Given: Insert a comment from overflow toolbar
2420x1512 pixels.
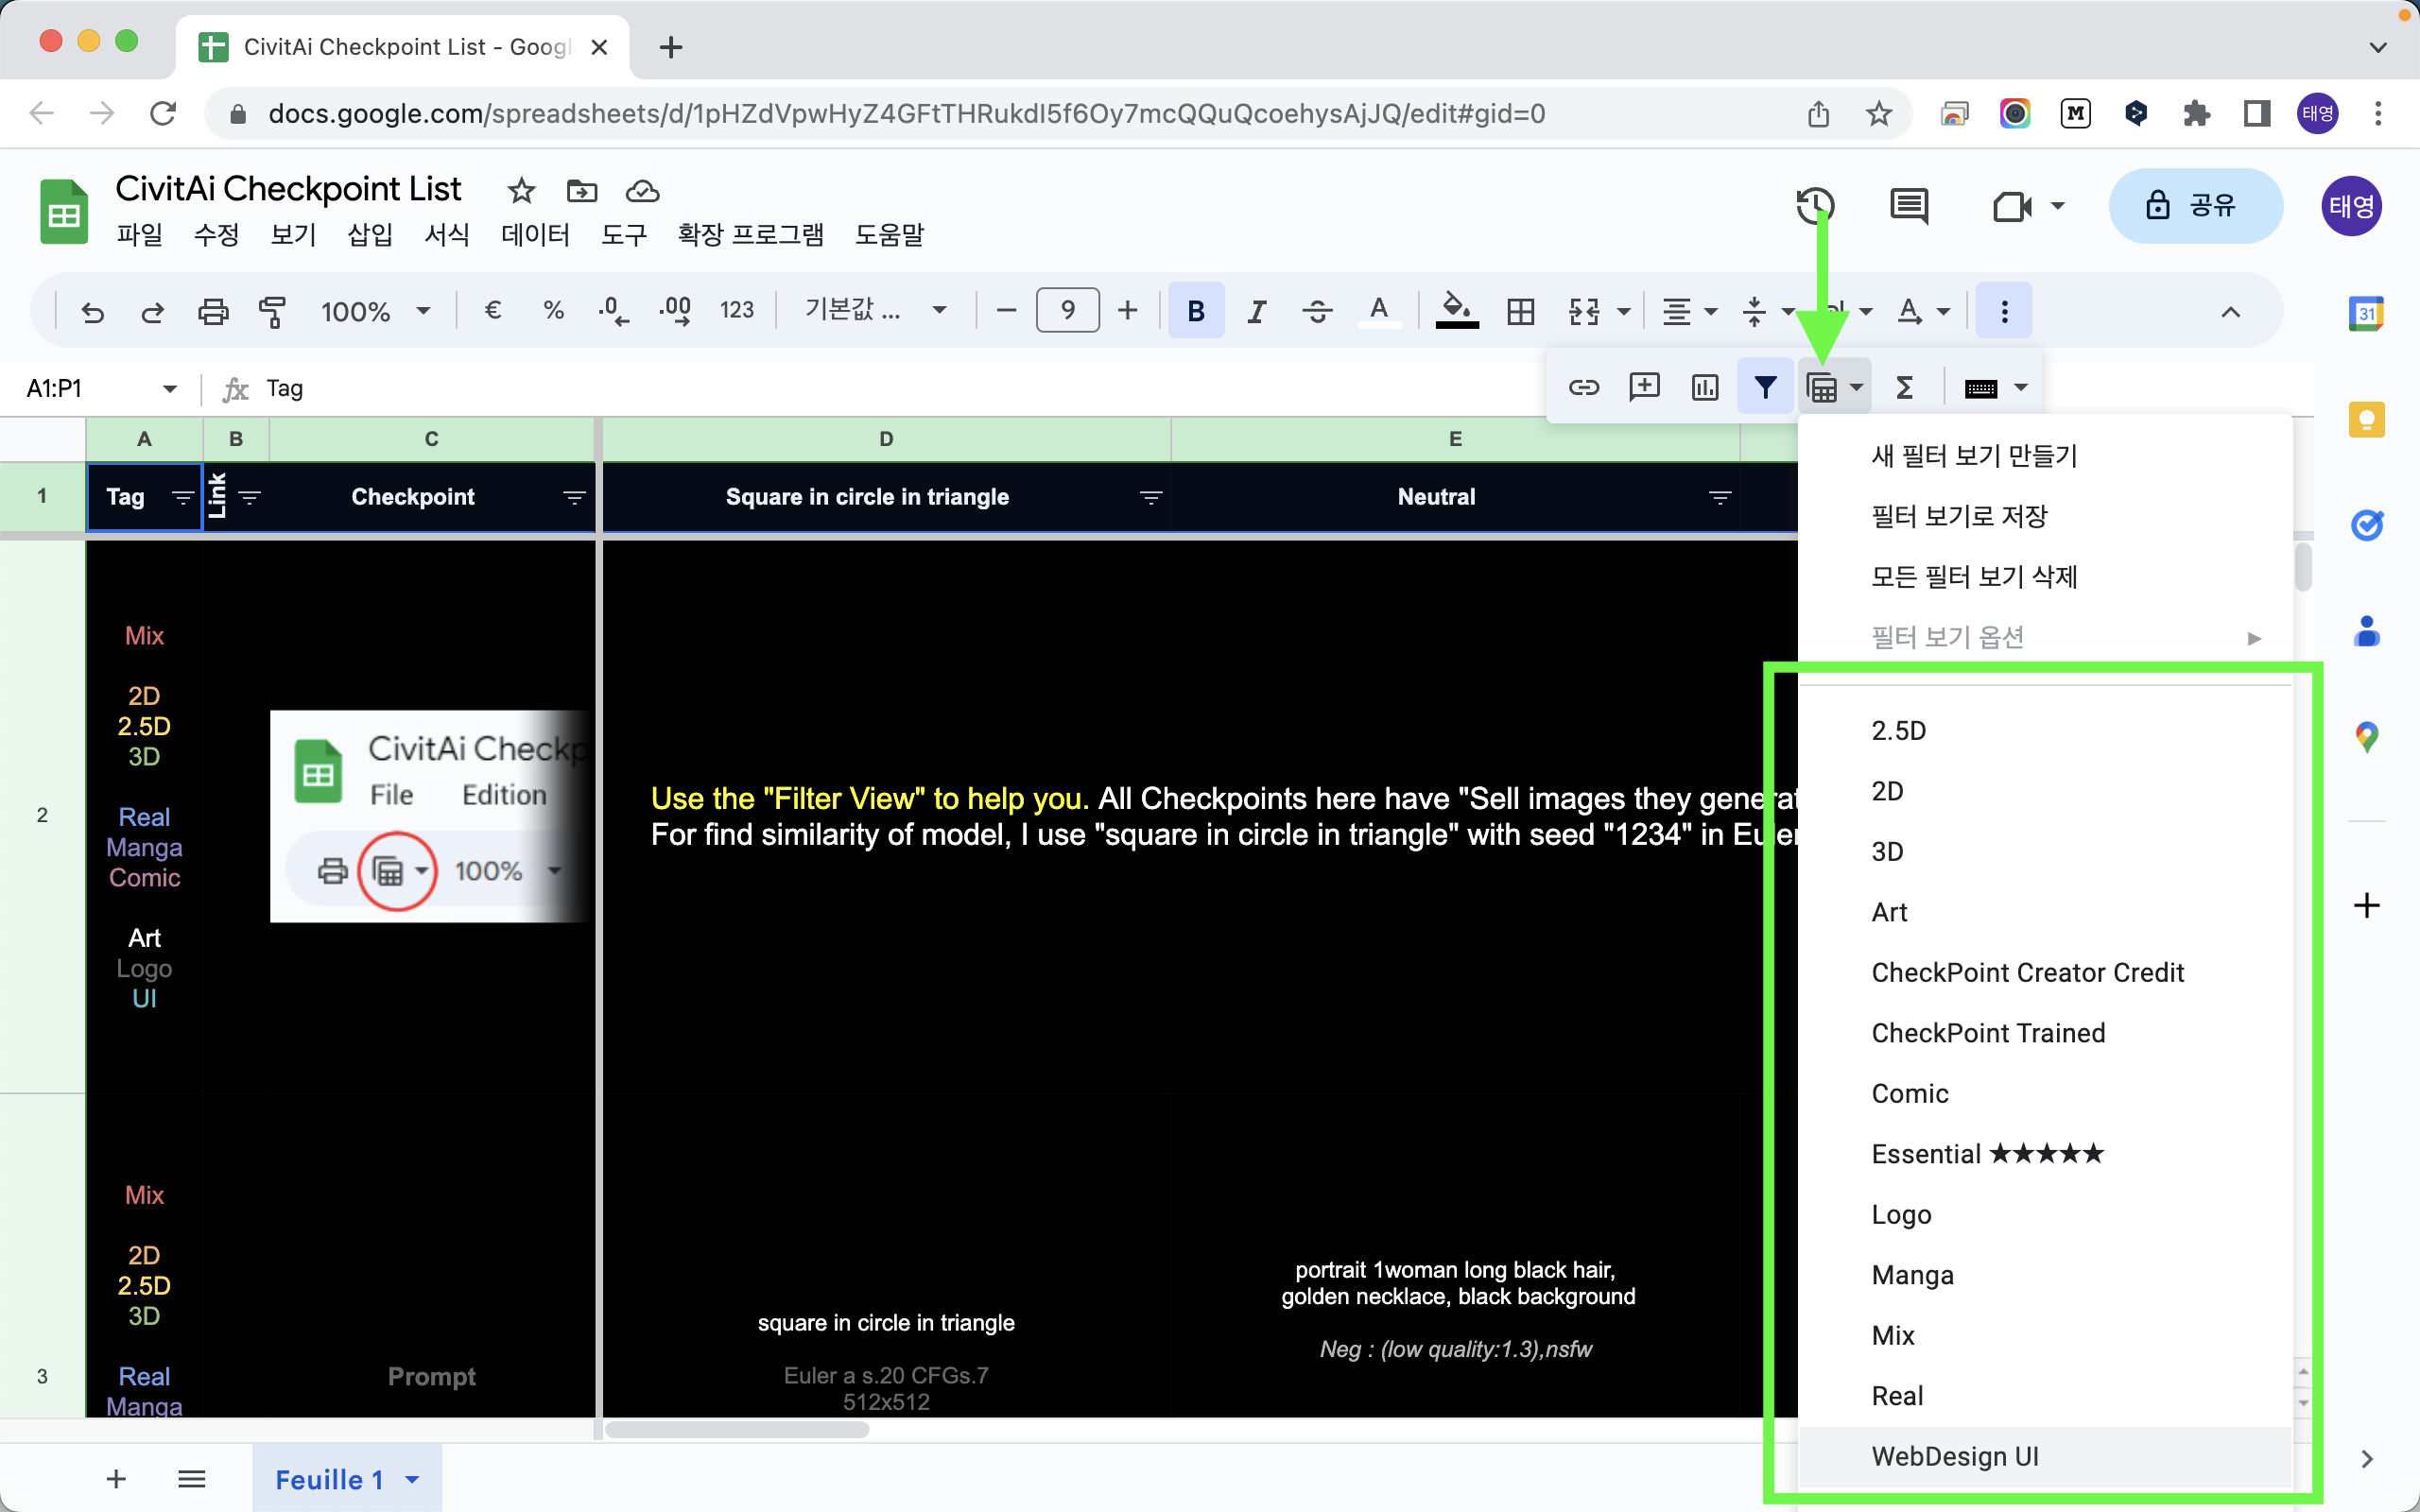Looking at the screenshot, I should [1644, 387].
